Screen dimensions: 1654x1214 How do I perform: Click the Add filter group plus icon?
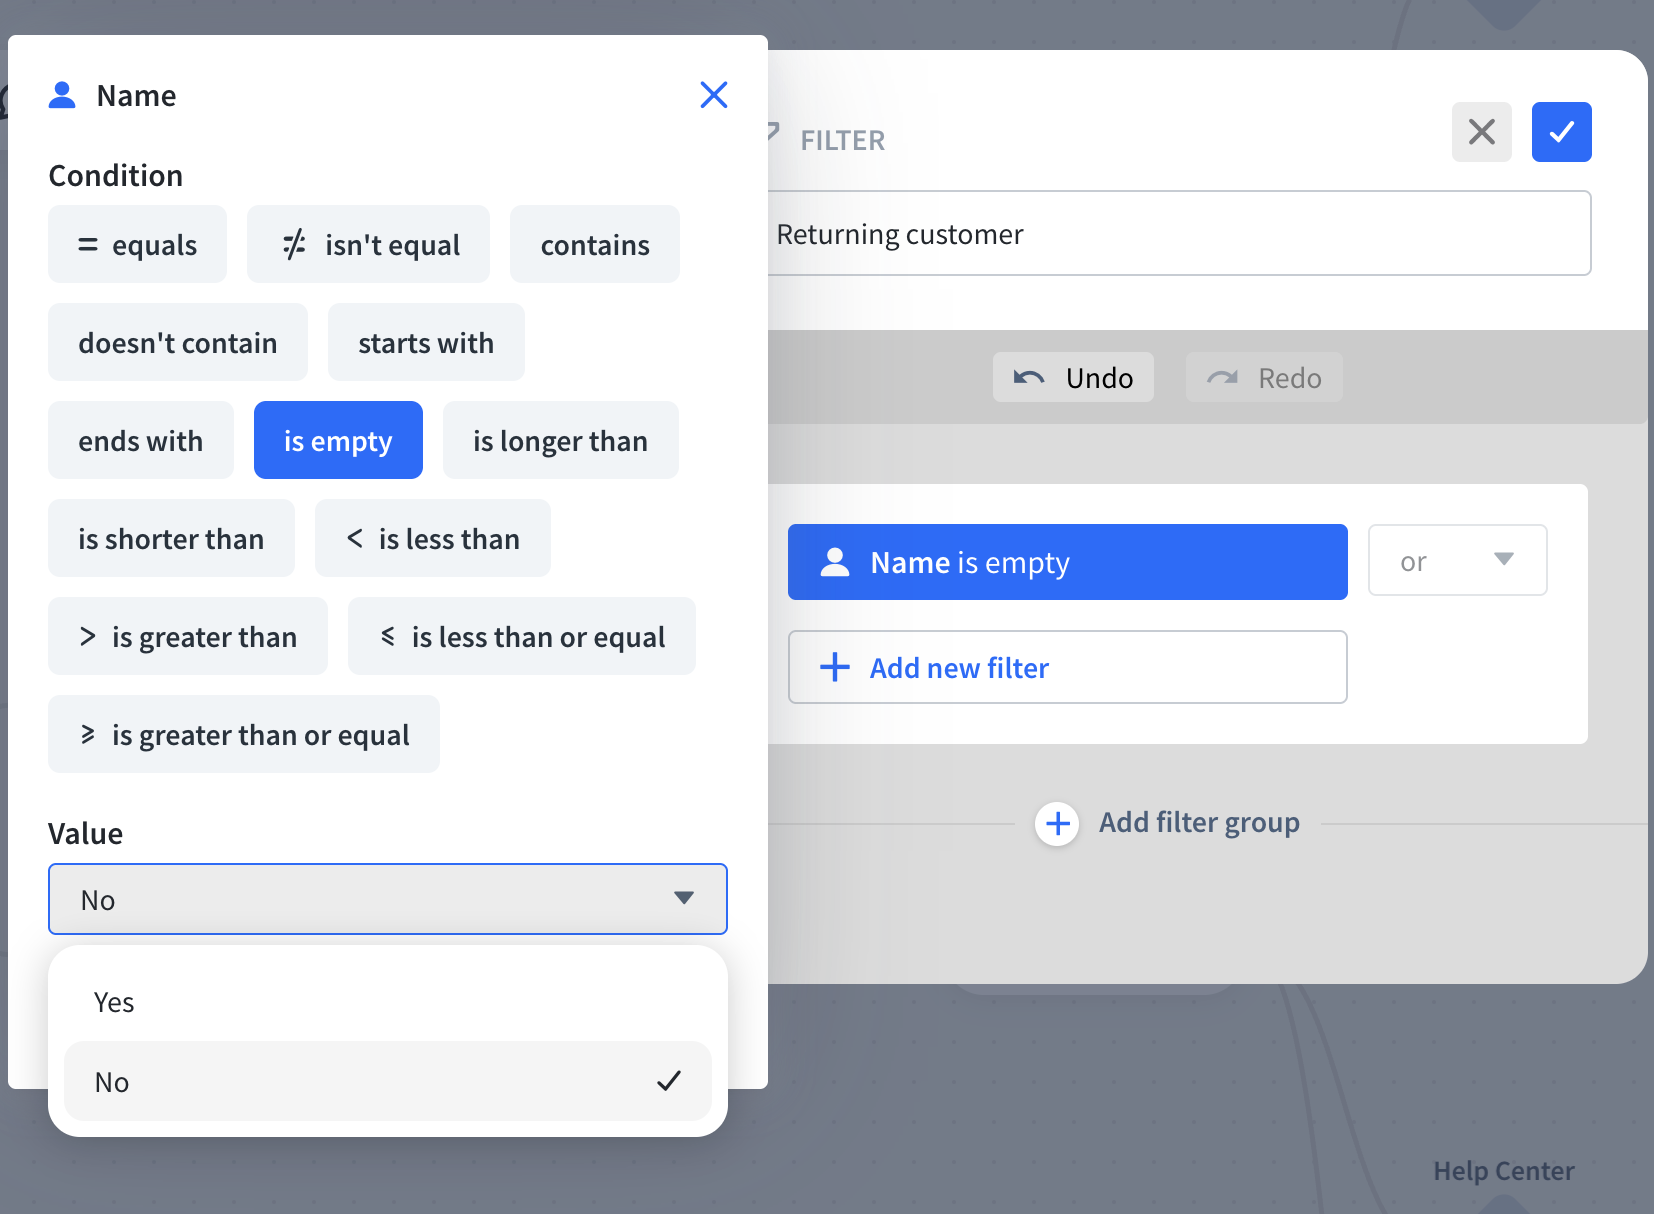coord(1057,824)
